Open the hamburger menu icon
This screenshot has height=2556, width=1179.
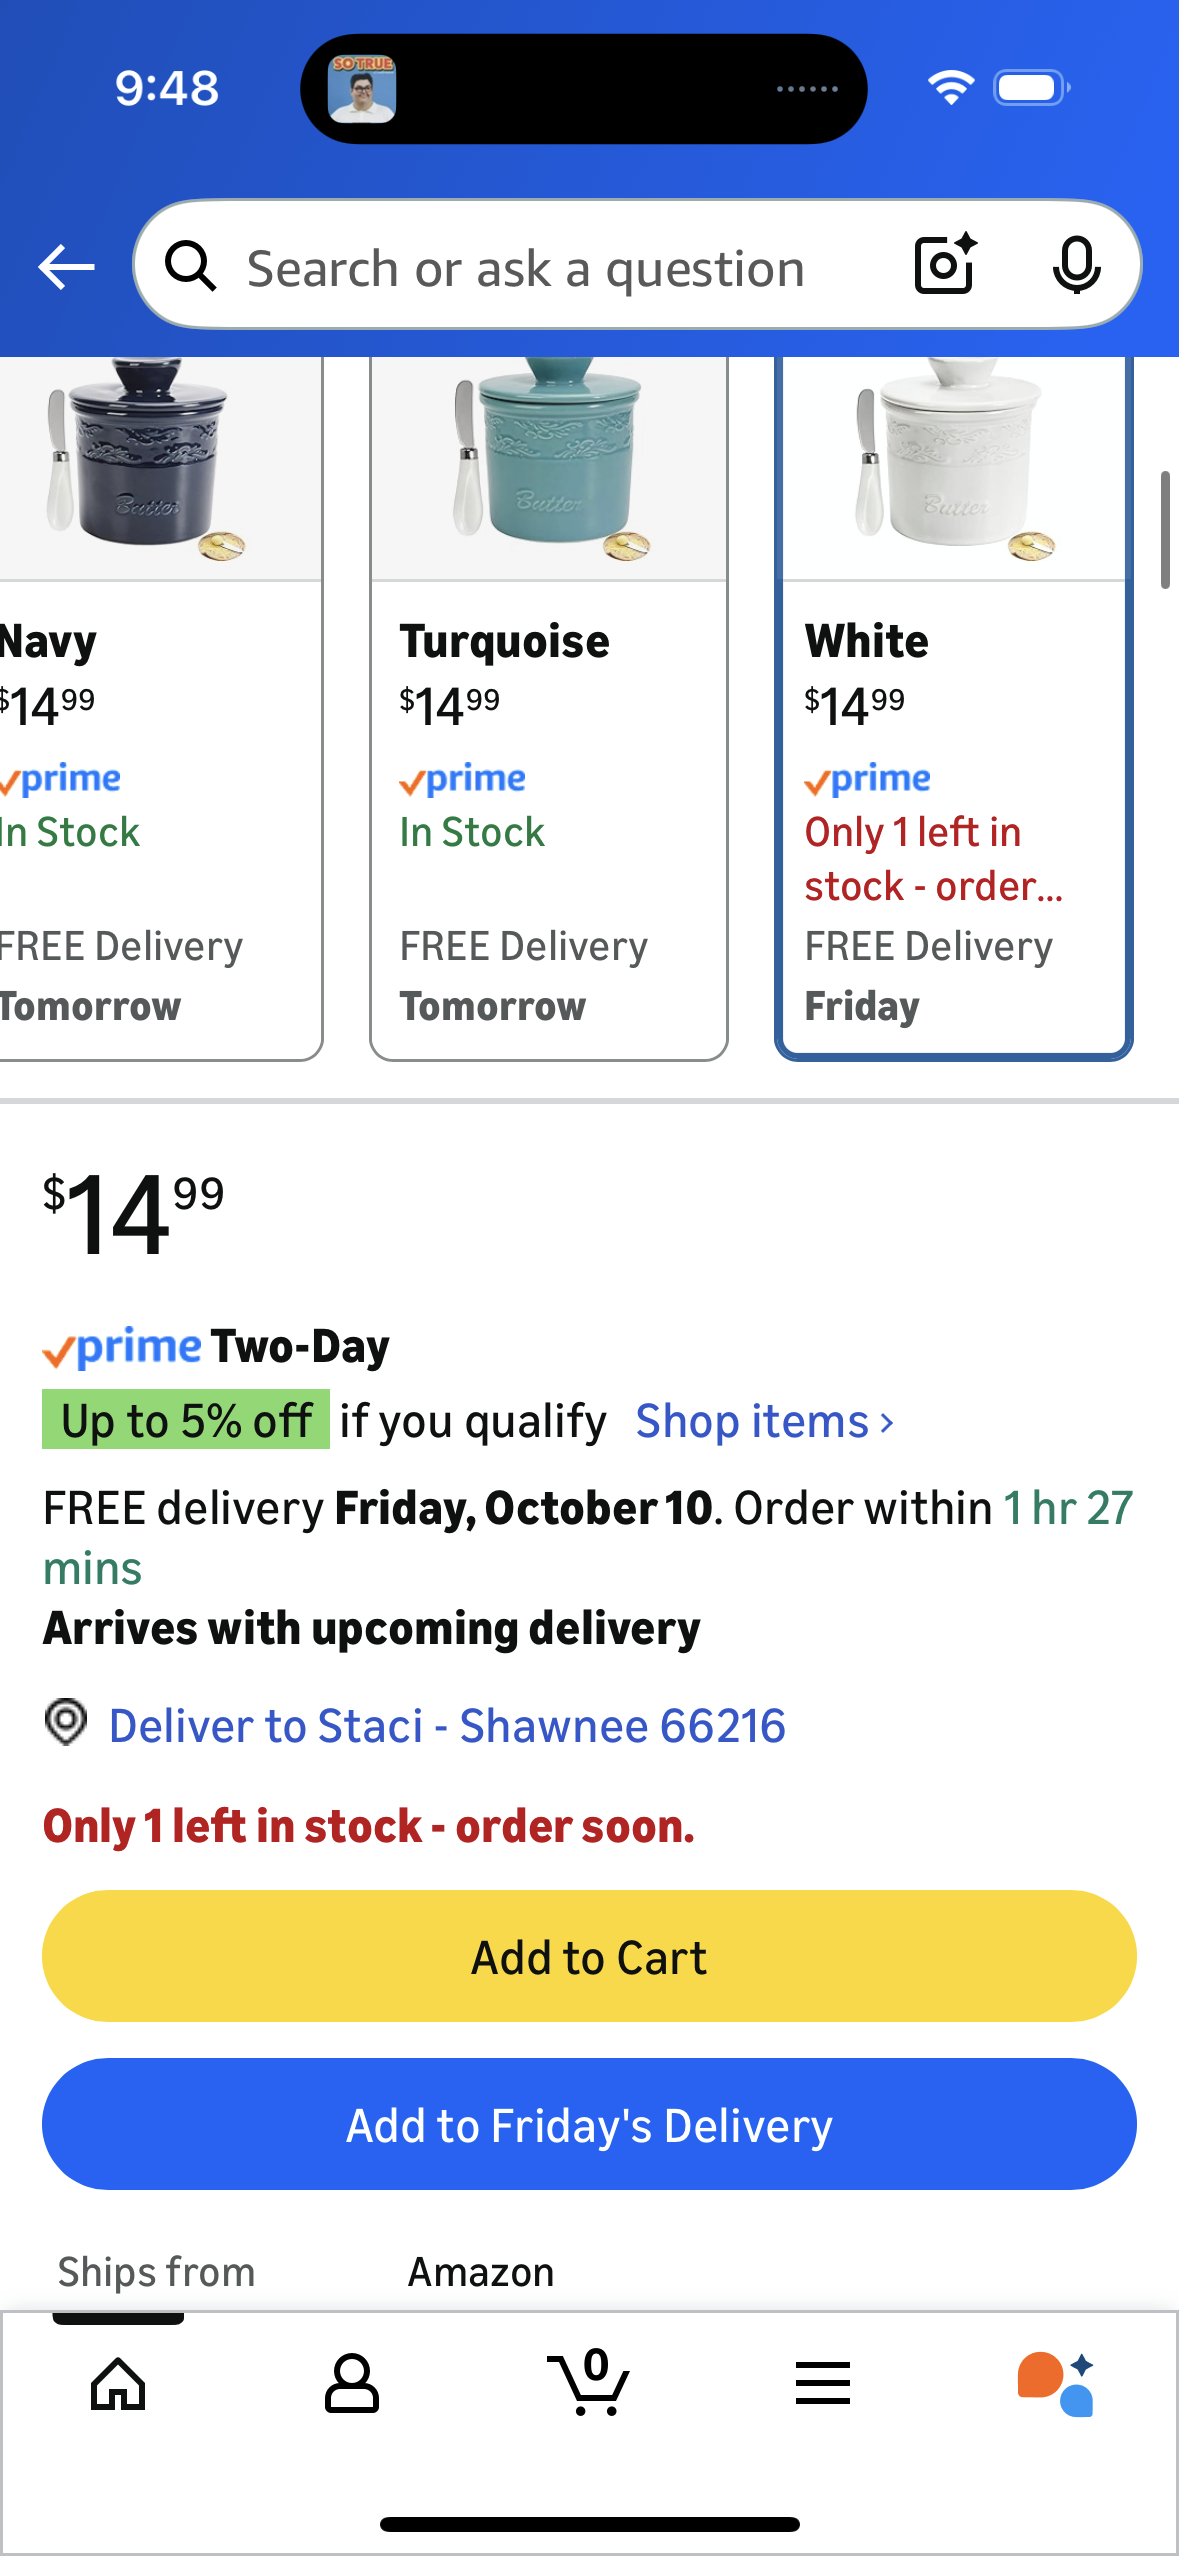(823, 2384)
